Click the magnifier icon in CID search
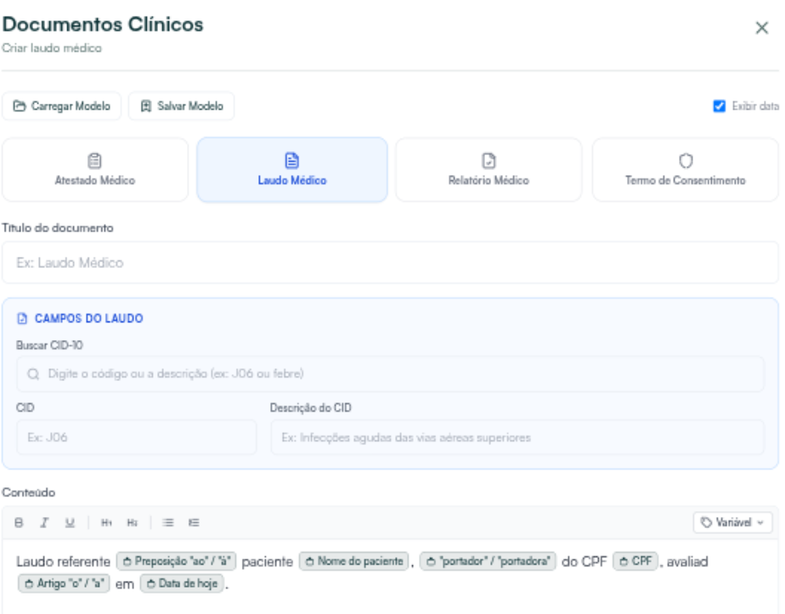Screen dimensions: 785x614 [x=33, y=374]
